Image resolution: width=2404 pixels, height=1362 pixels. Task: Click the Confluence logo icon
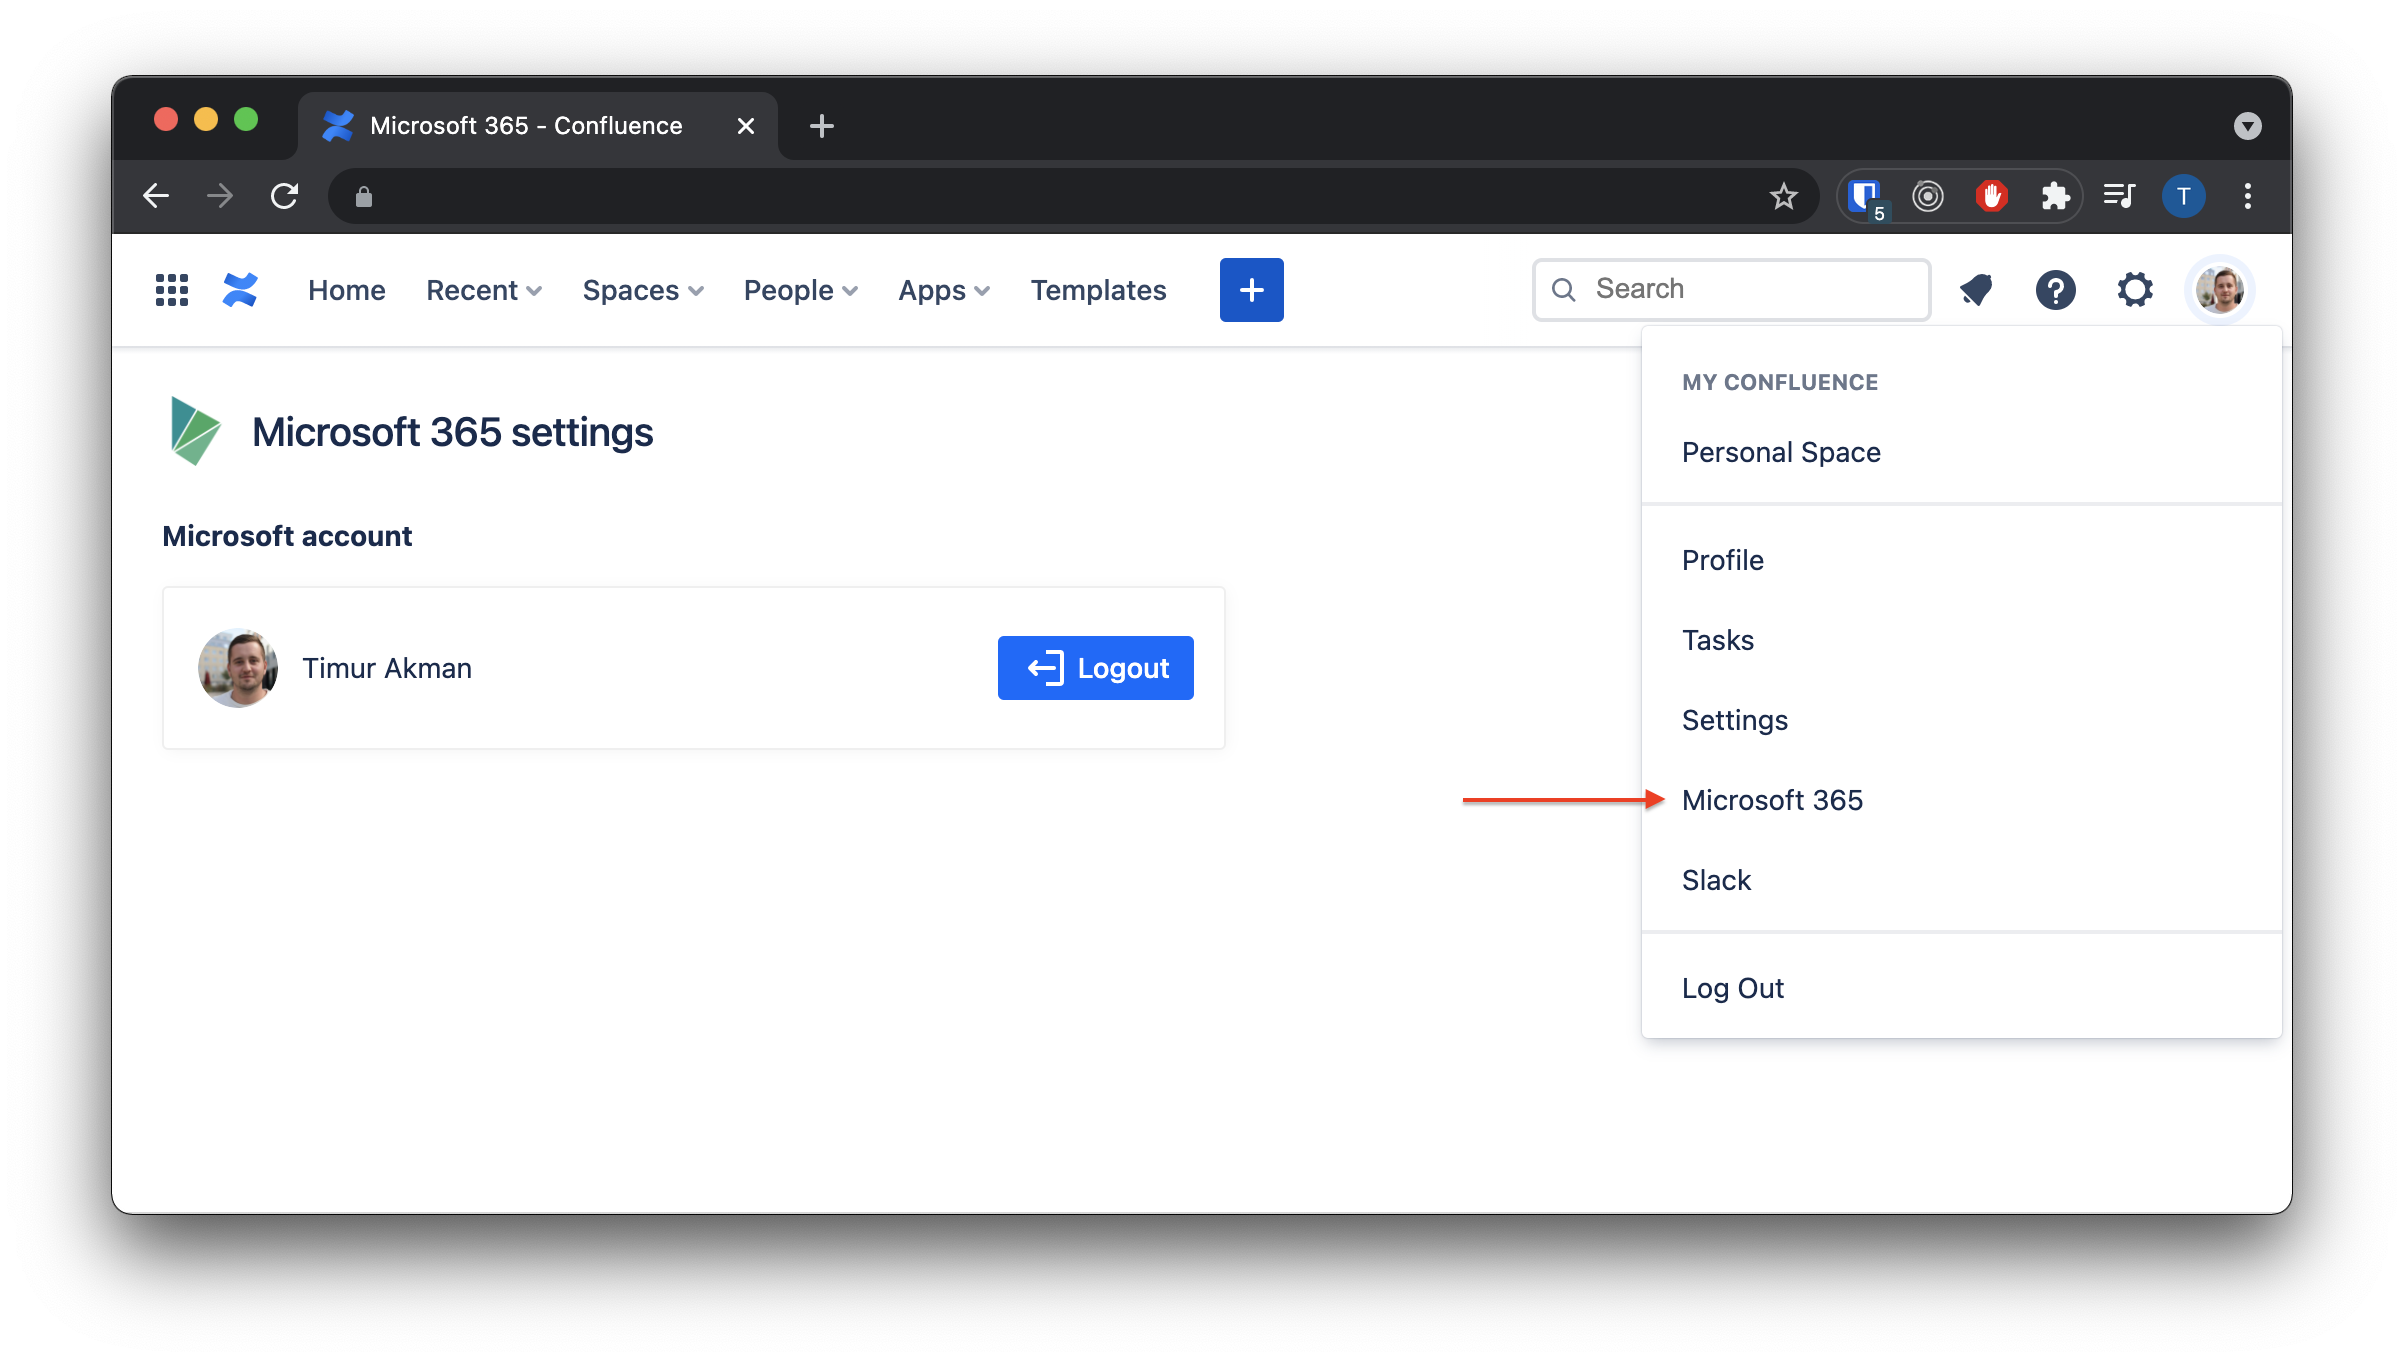(240, 290)
